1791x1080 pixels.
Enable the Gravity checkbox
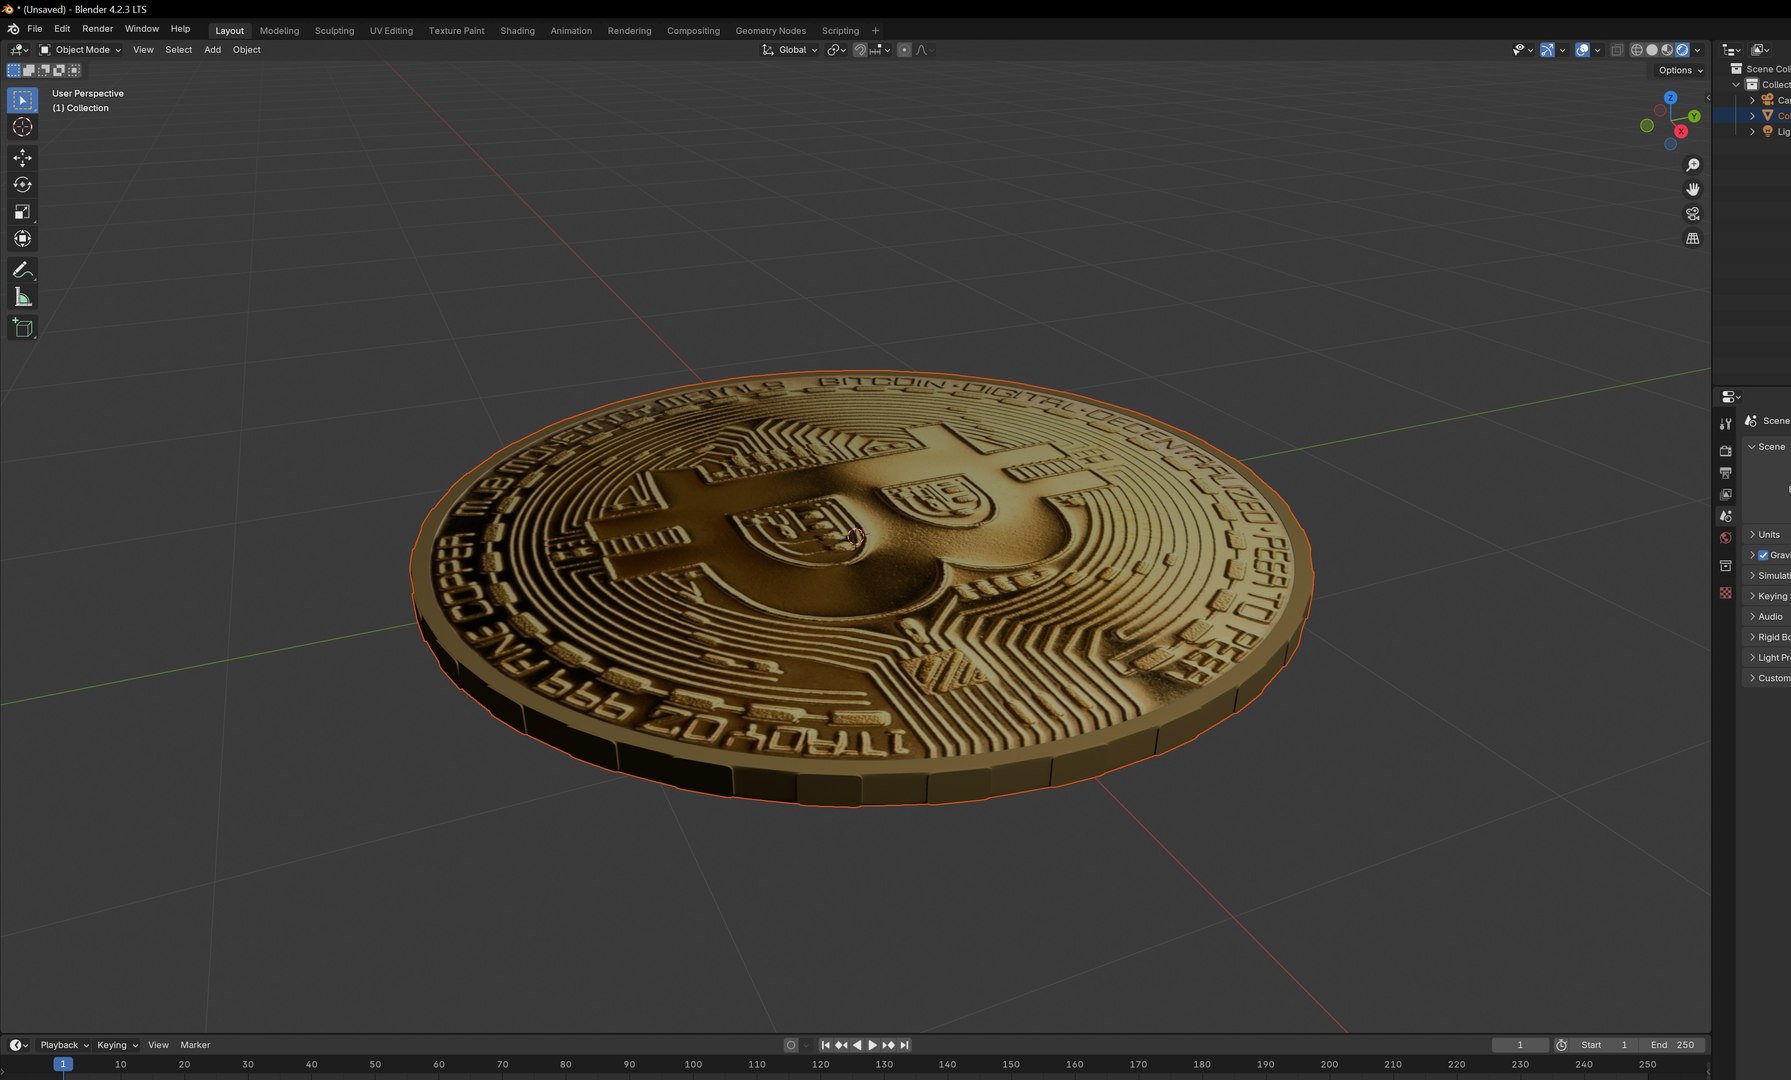pos(1763,555)
